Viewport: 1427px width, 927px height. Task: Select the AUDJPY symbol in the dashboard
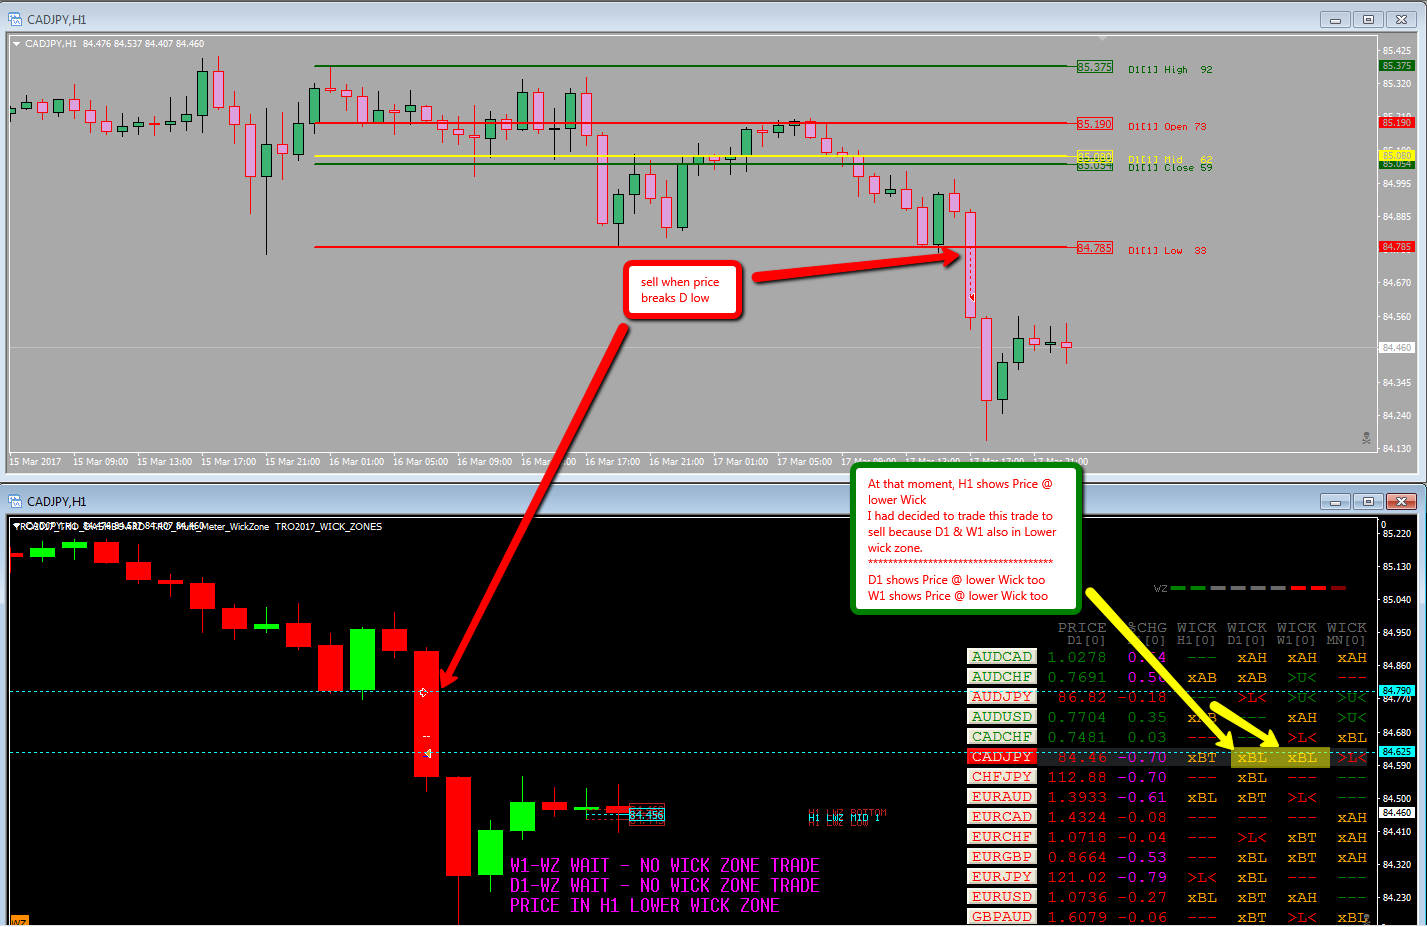pyautogui.click(x=1002, y=697)
